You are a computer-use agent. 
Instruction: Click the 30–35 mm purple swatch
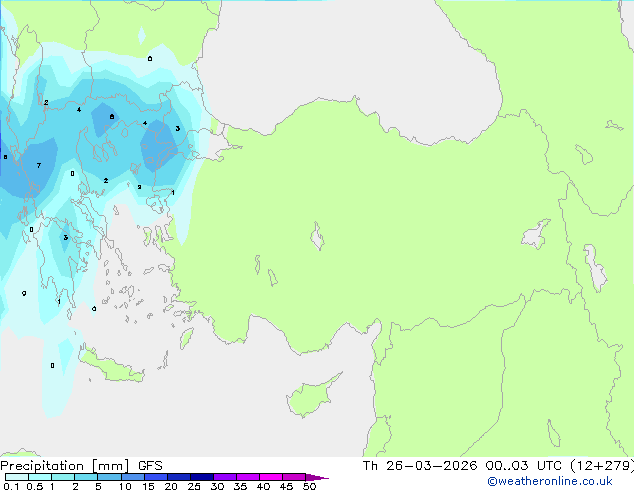(x=225, y=477)
